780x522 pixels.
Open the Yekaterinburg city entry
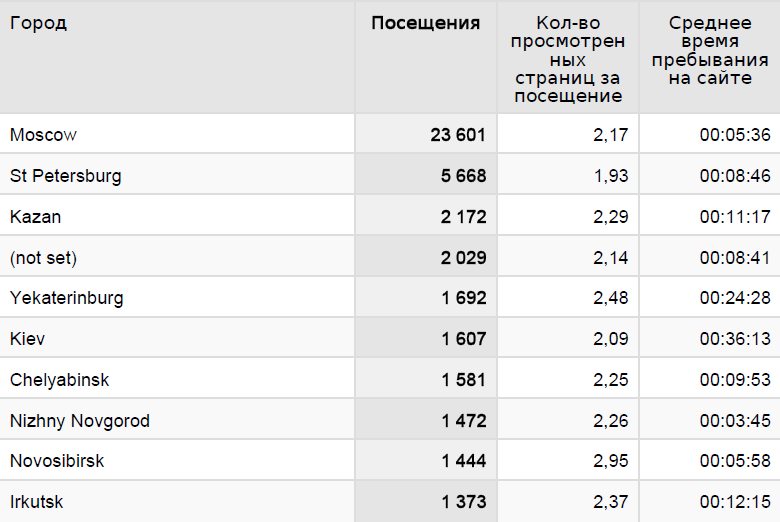pos(67,298)
